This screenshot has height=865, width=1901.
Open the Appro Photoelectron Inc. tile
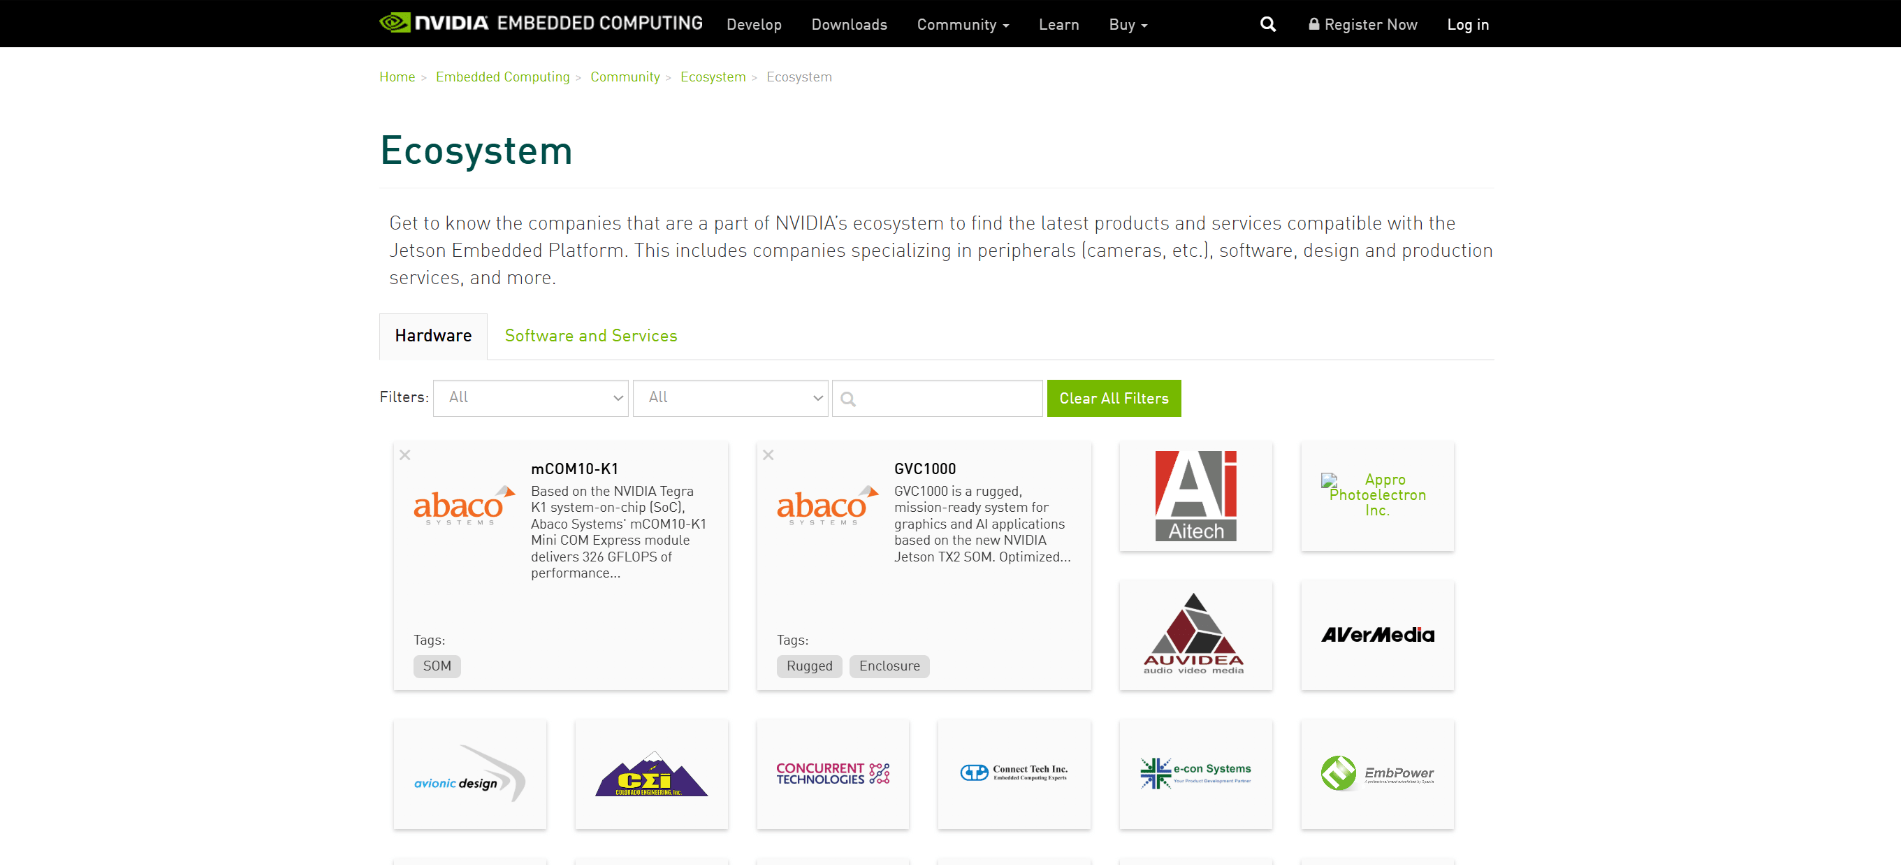pyautogui.click(x=1377, y=496)
